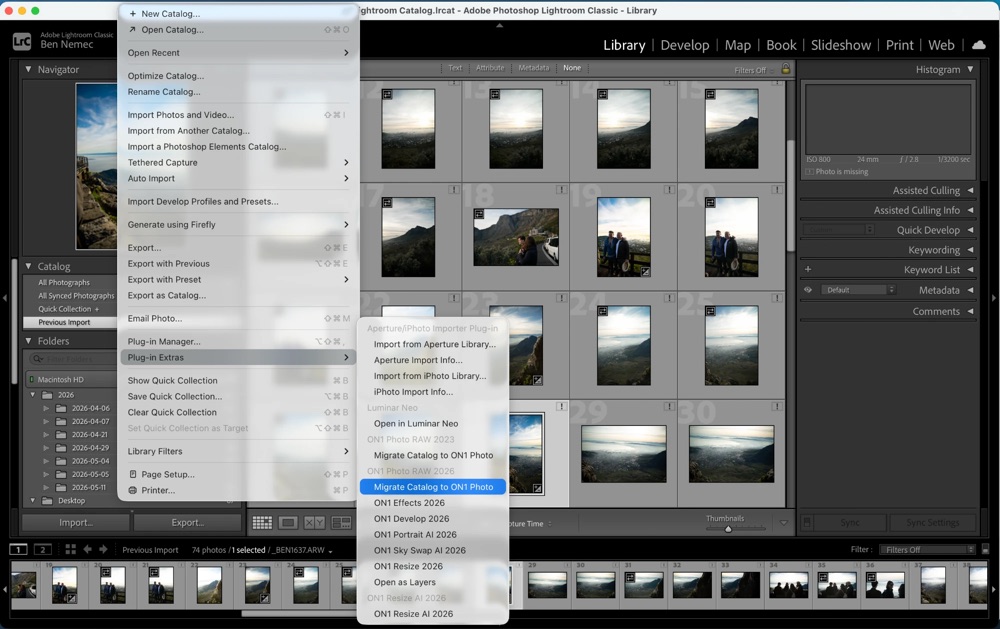1000x629 pixels.
Task: Select Grid view icon in toolbar
Action: pyautogui.click(x=262, y=523)
